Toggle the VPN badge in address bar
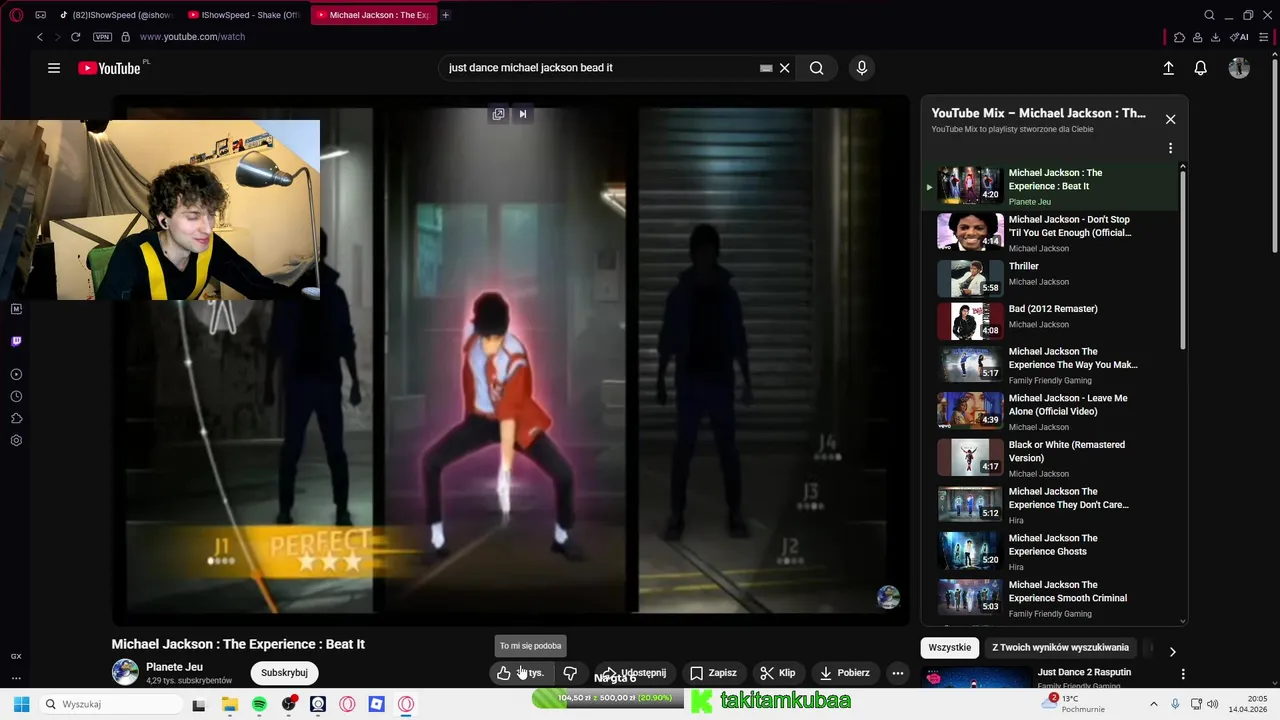Image resolution: width=1280 pixels, height=720 pixels. 102,37
